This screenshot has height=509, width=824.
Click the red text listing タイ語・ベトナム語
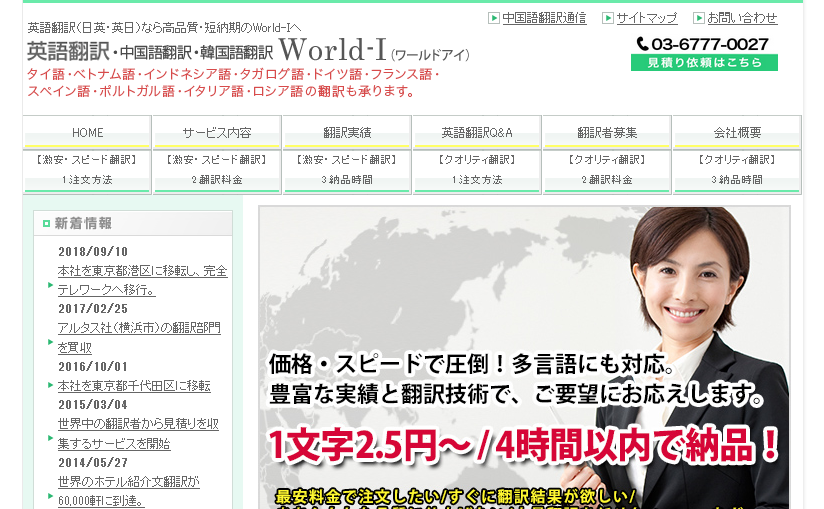tap(233, 82)
